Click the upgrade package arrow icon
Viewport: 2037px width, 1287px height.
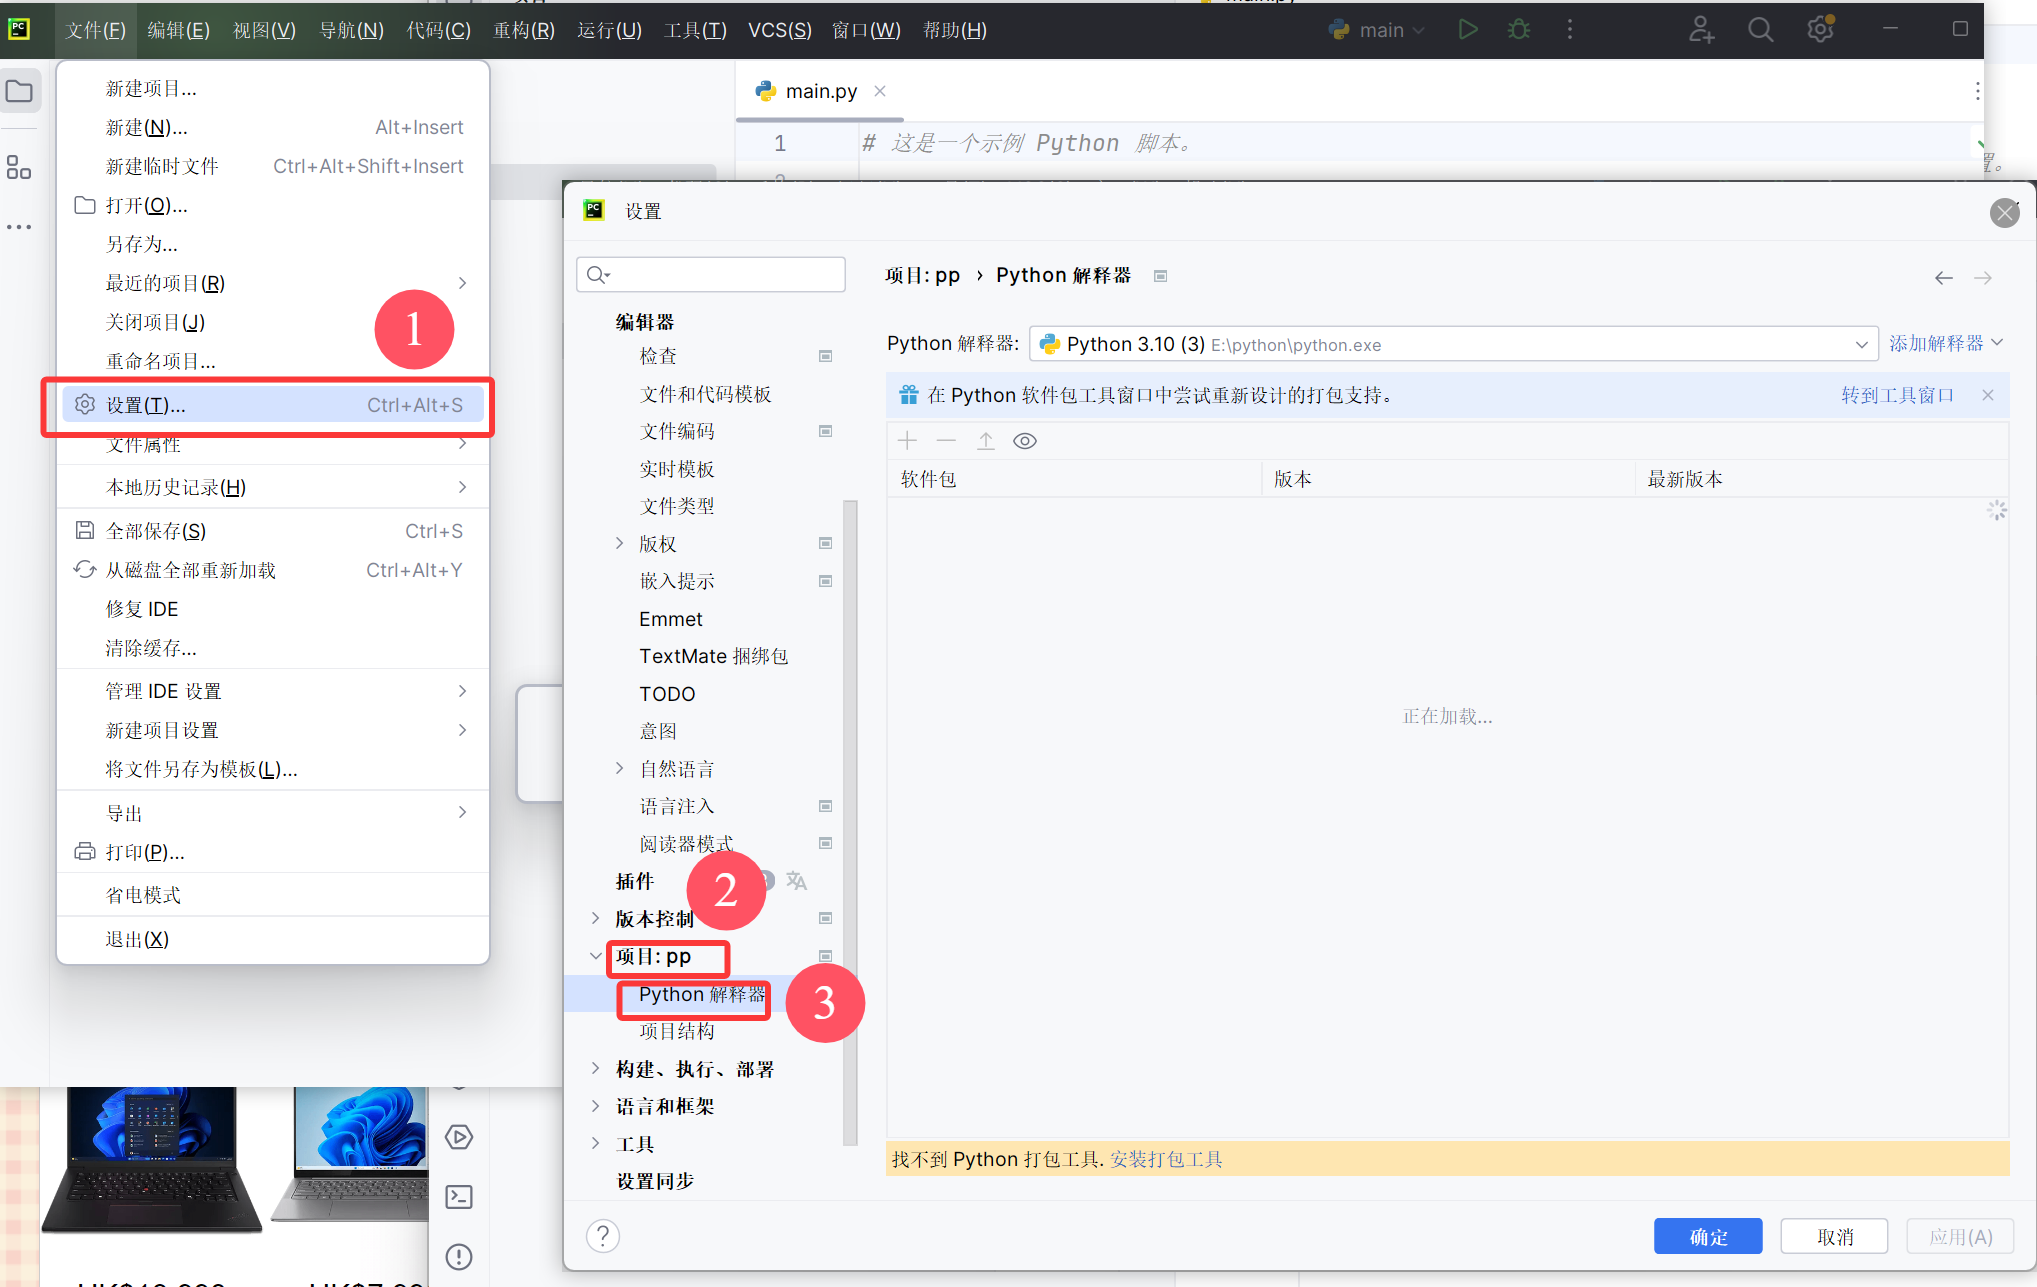coord(986,441)
